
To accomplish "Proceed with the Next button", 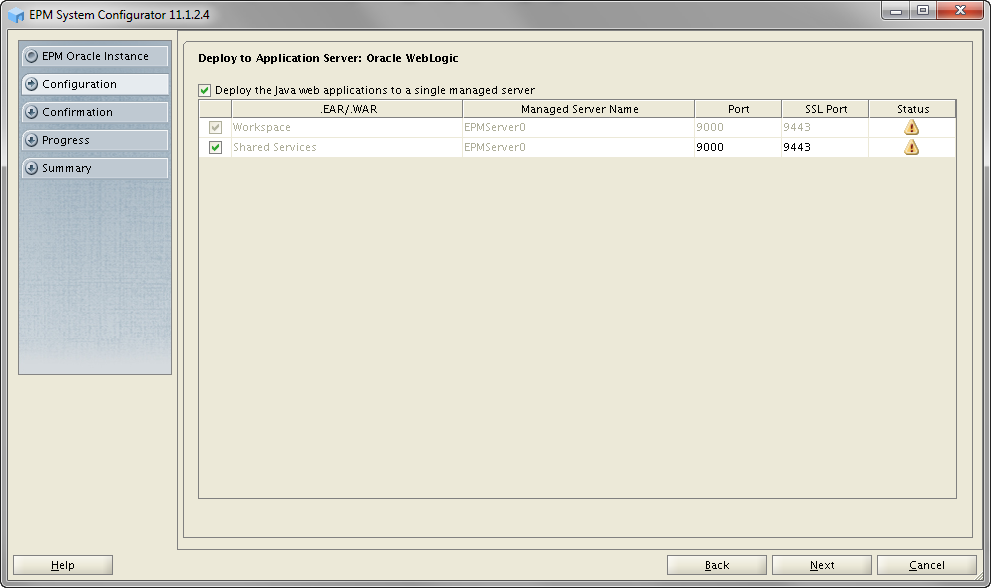I will click(x=822, y=565).
